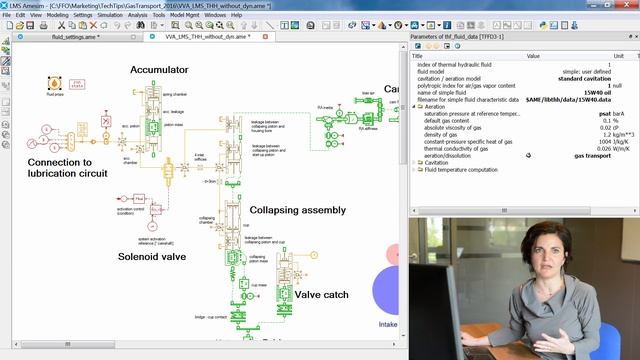Switch to Simulation mode in left sidebar
Image resolution: width=640 pixels, height=360 pixels.
click(6, 71)
